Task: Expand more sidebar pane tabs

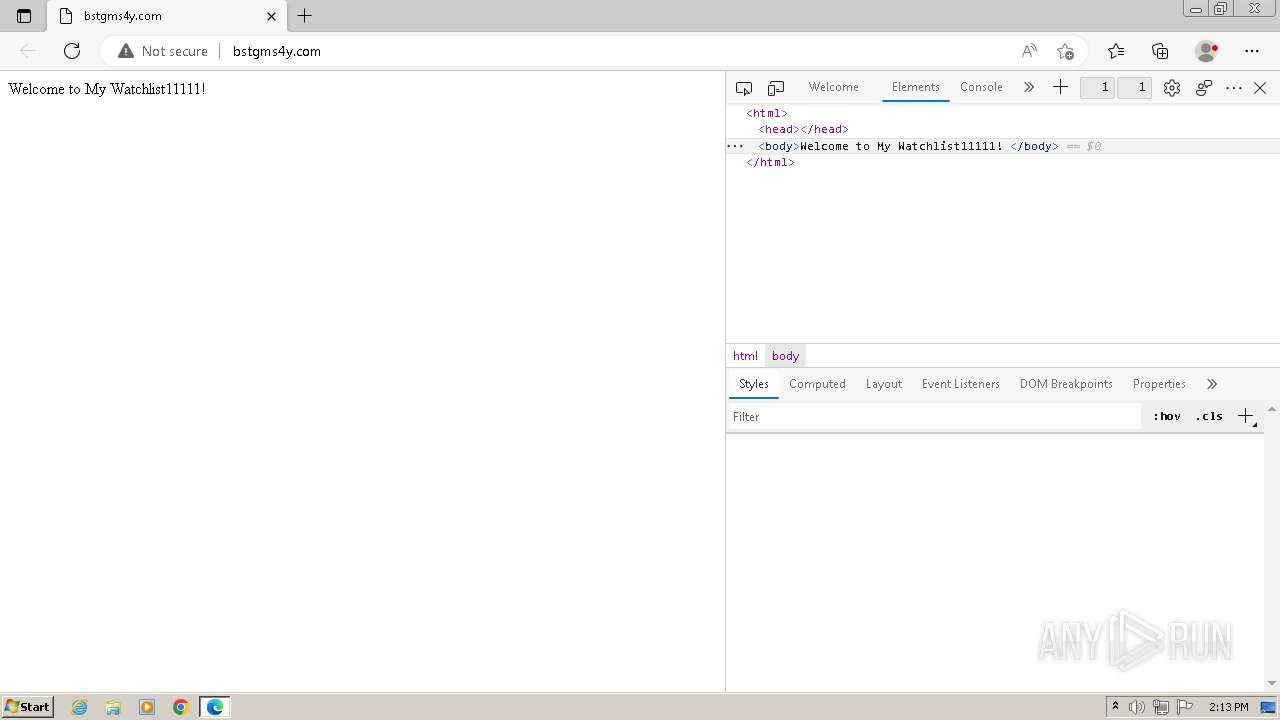Action: [1212, 384]
